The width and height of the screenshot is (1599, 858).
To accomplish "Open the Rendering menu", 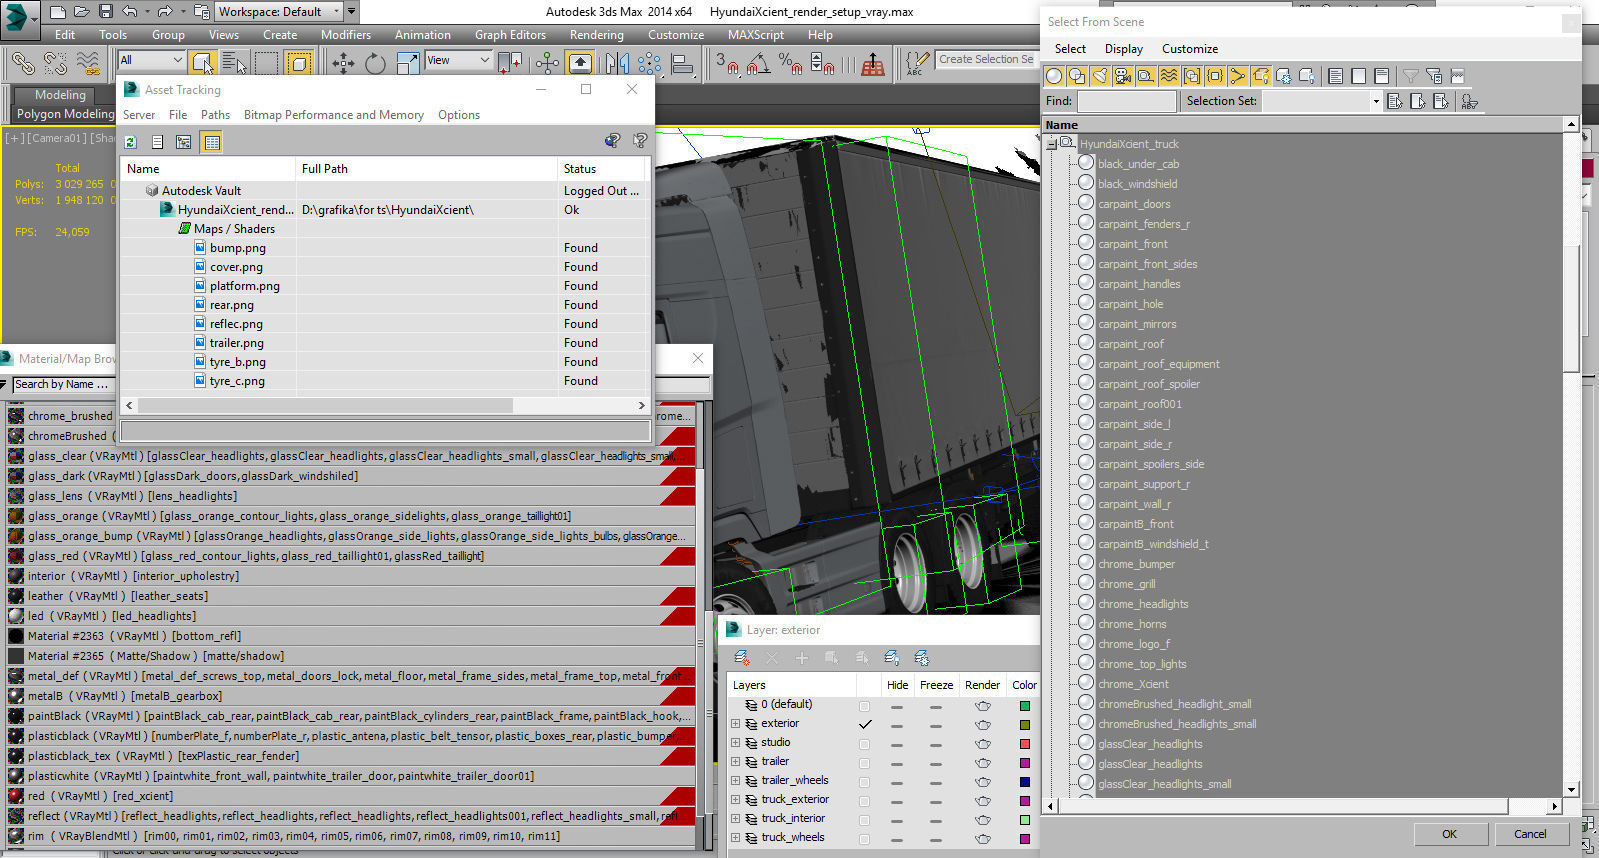I will [597, 35].
